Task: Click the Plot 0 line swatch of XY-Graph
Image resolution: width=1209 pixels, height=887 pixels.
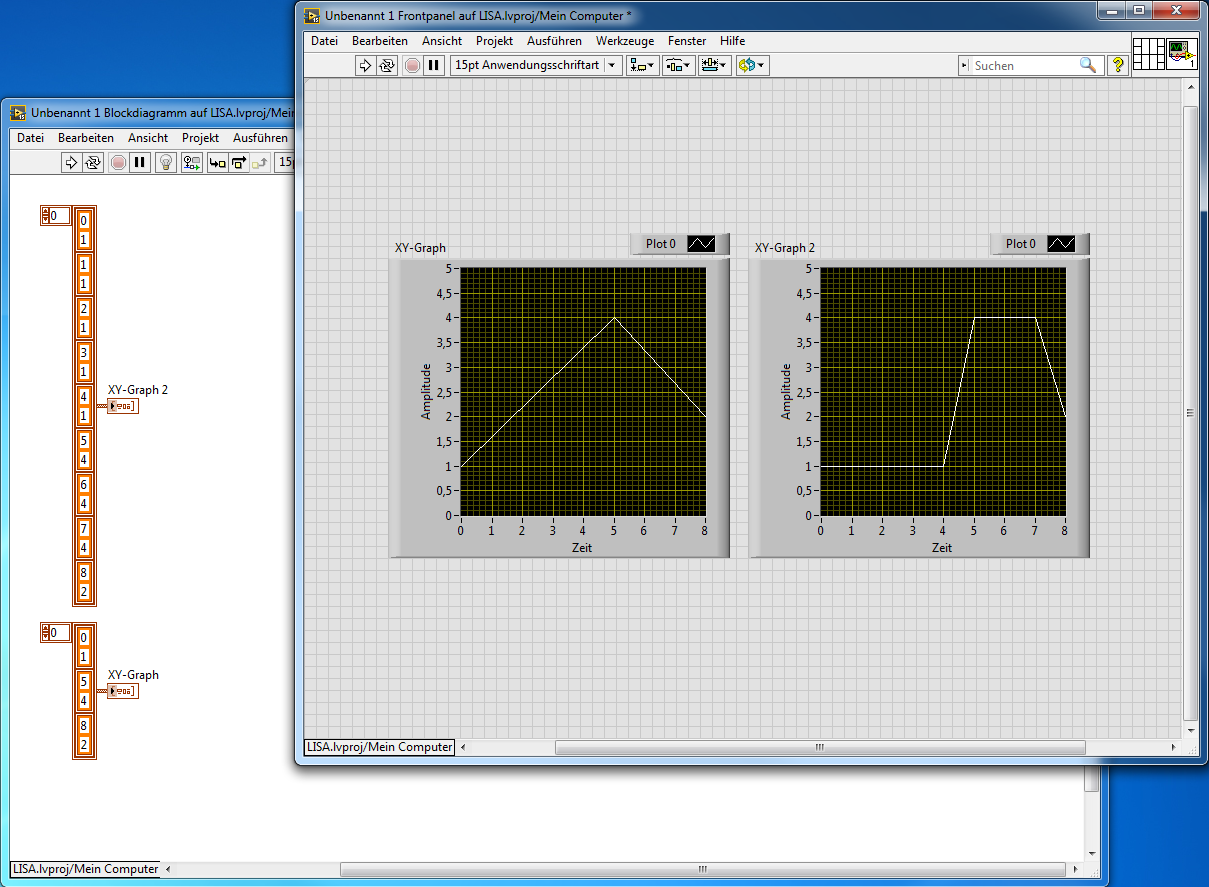Action: click(702, 244)
